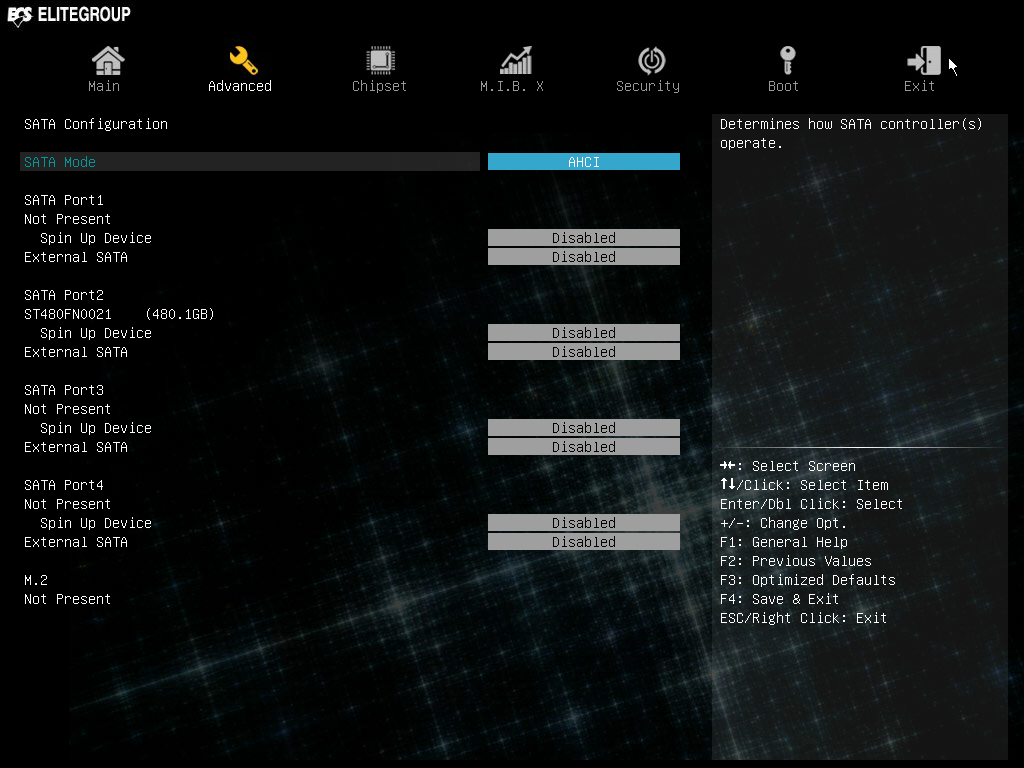
Task: Change SATA Port3 External SATA value
Action: (584, 447)
